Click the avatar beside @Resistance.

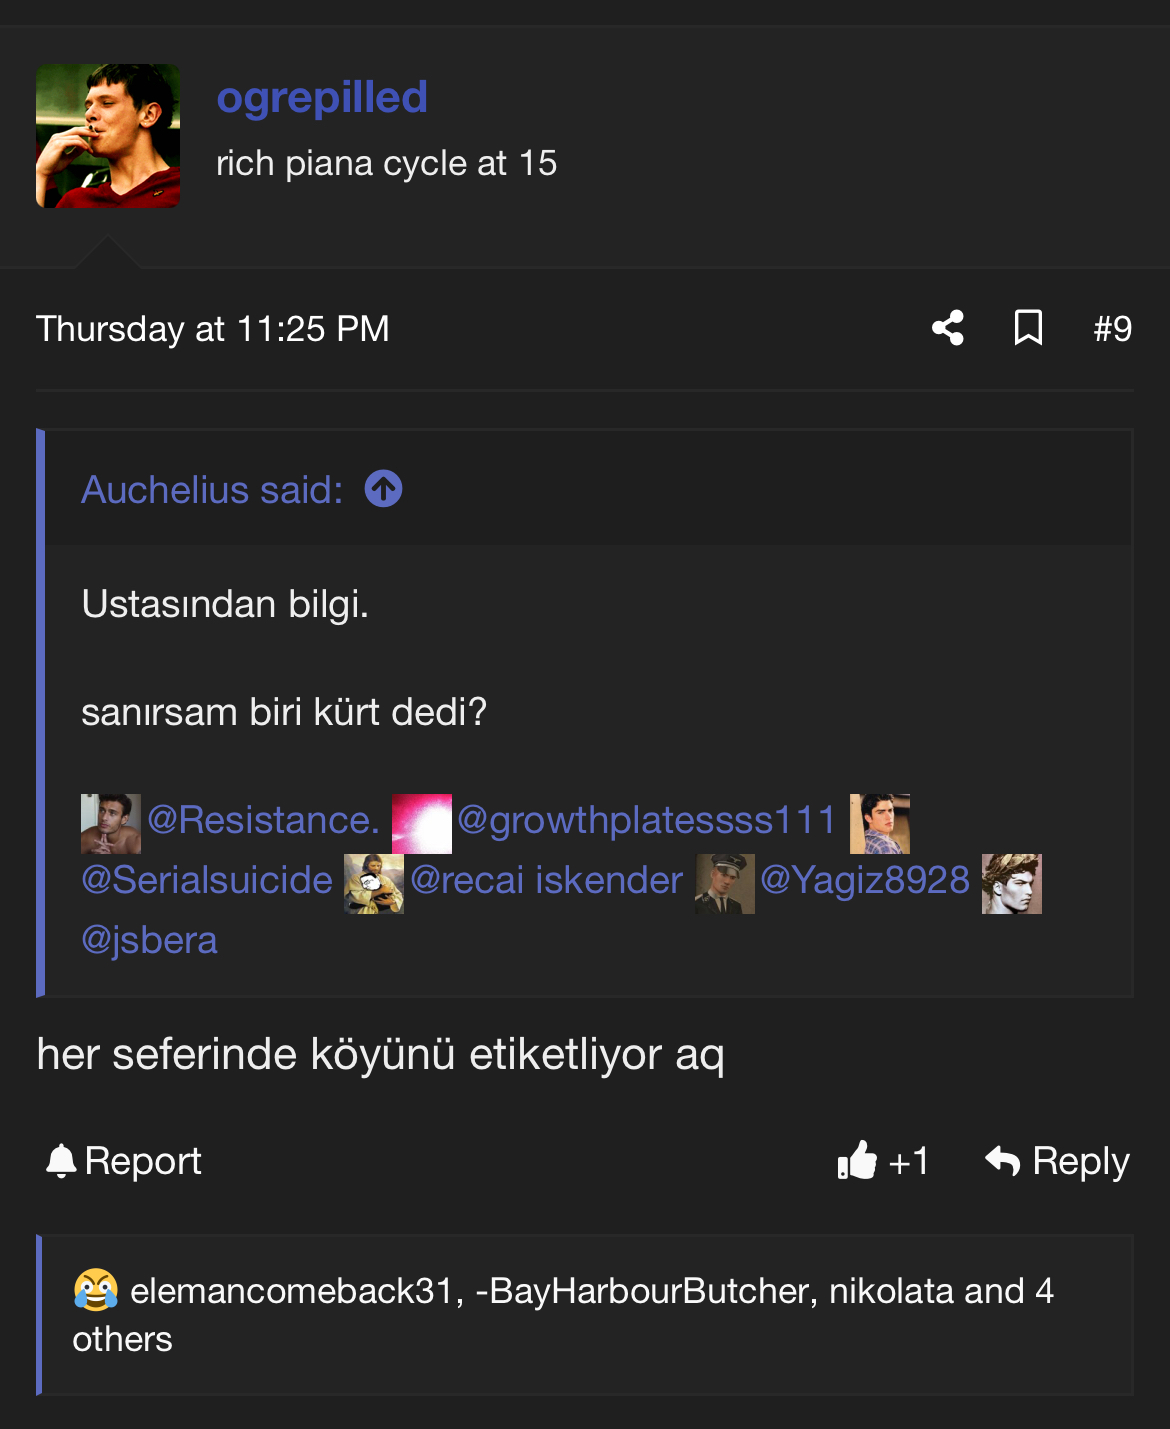(110, 823)
